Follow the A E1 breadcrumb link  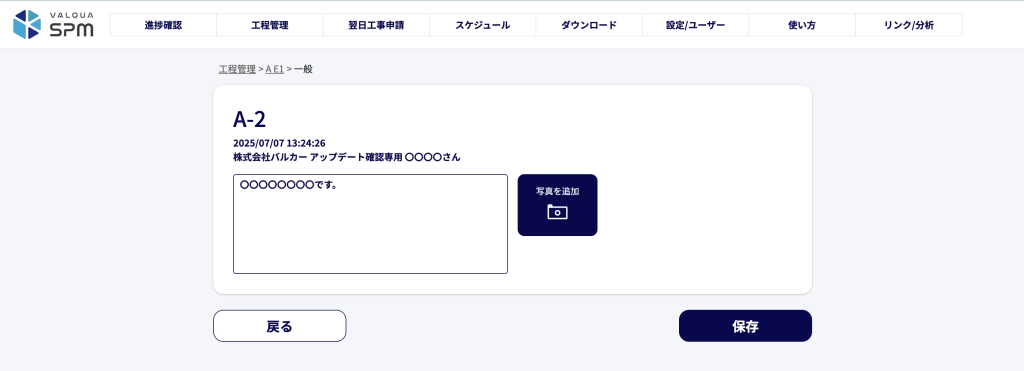pyautogui.click(x=274, y=69)
